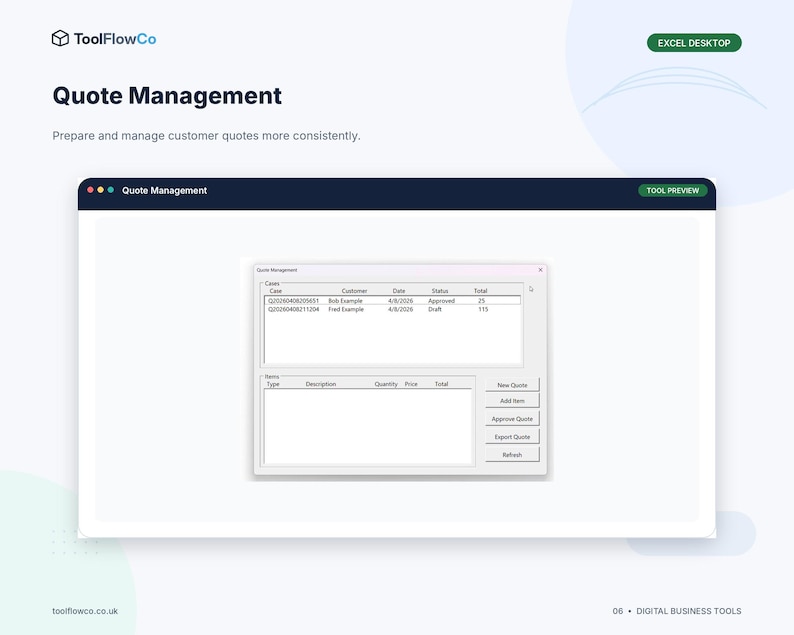Close the Quote Management dialog
The height and width of the screenshot is (635, 794).
[x=540, y=270]
